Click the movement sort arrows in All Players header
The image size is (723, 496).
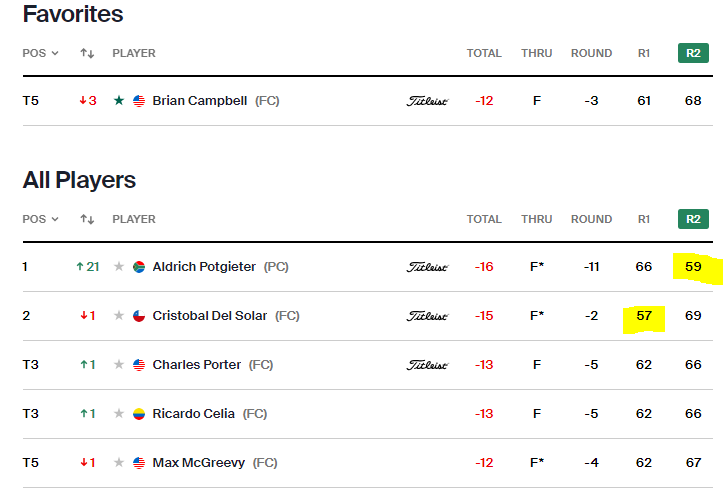[87, 219]
